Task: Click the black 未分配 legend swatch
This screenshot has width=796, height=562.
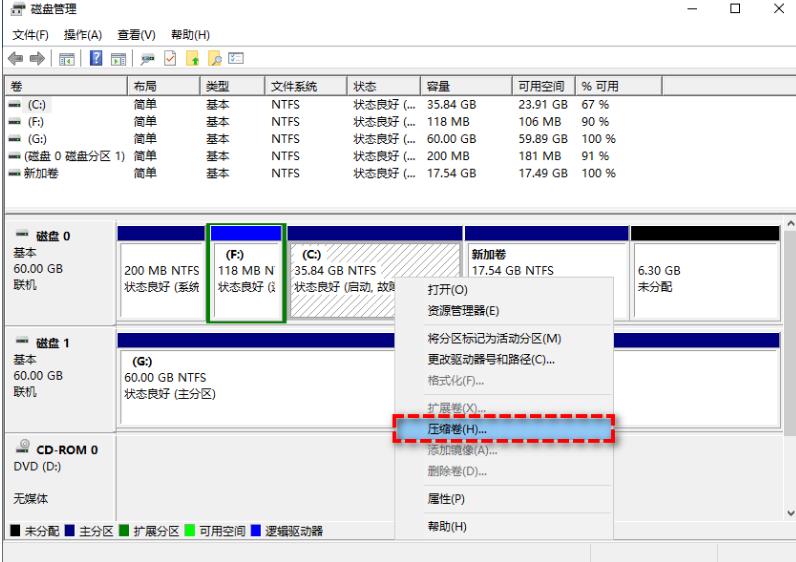Action: (x=15, y=531)
